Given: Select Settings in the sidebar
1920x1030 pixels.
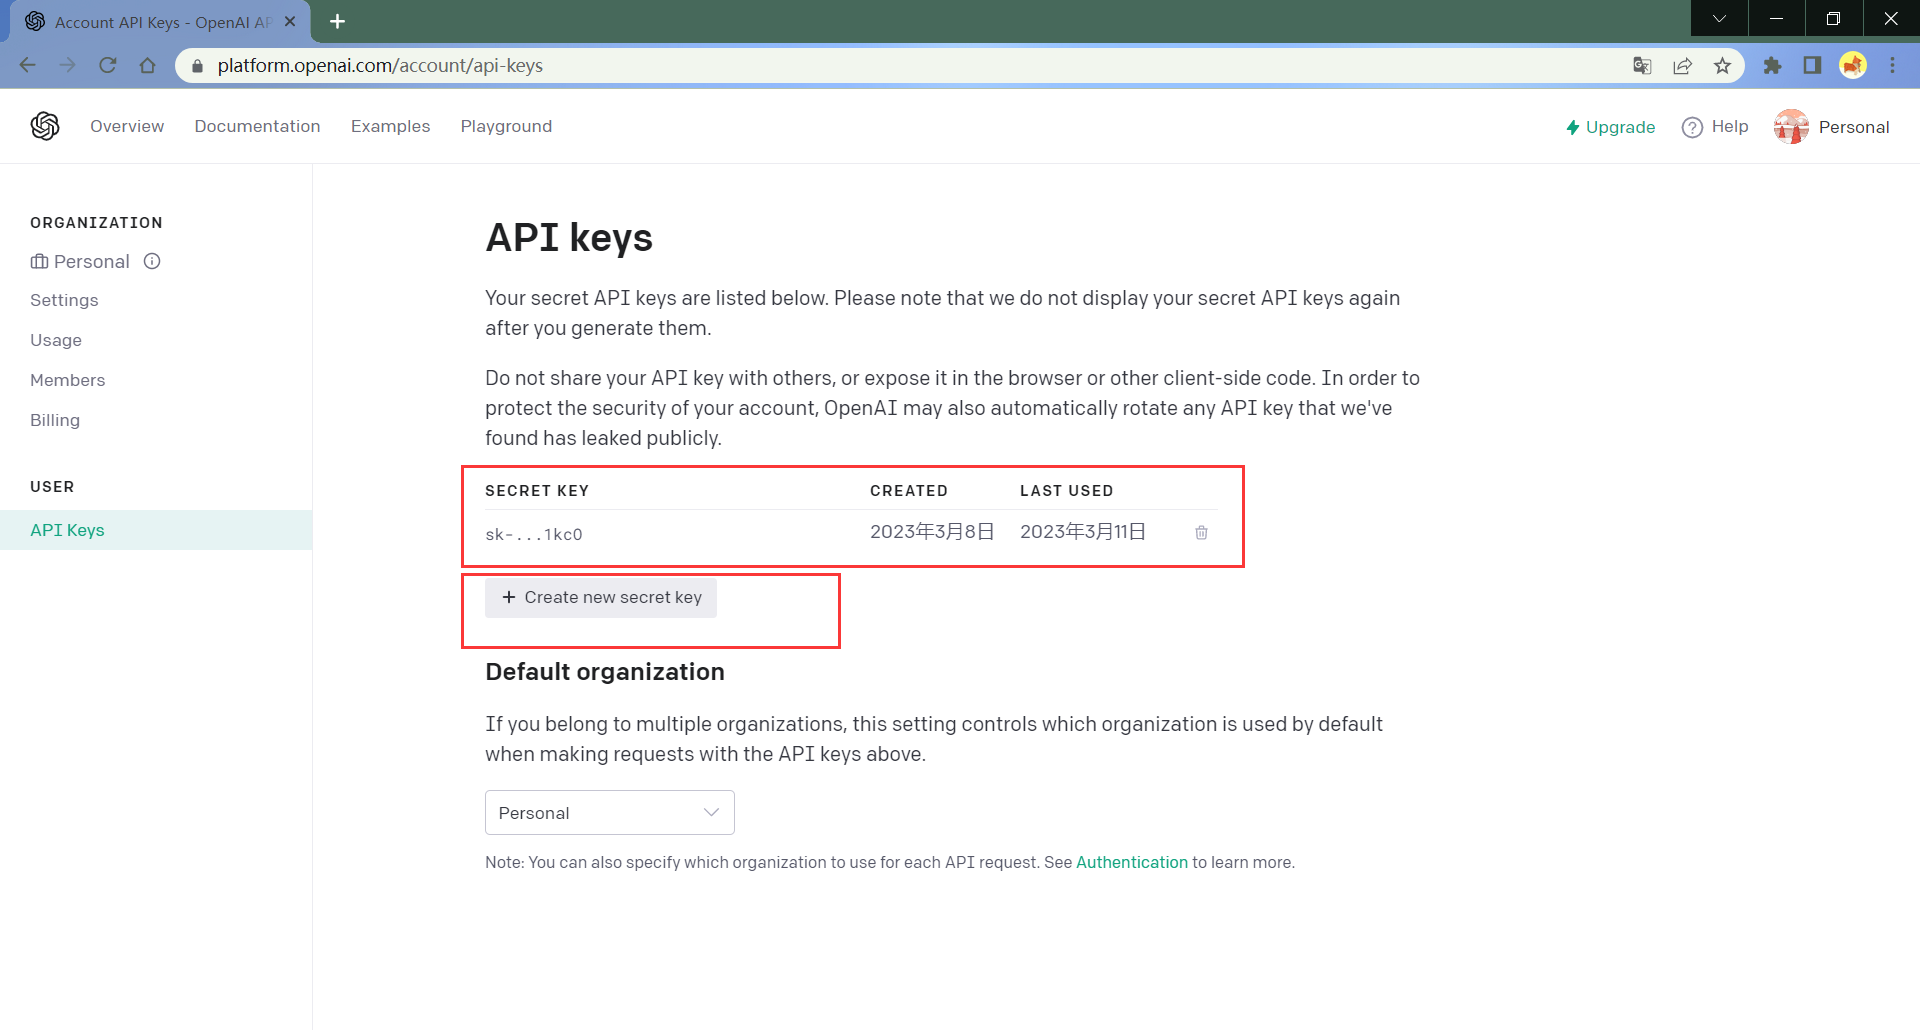Looking at the screenshot, I should pos(64,300).
